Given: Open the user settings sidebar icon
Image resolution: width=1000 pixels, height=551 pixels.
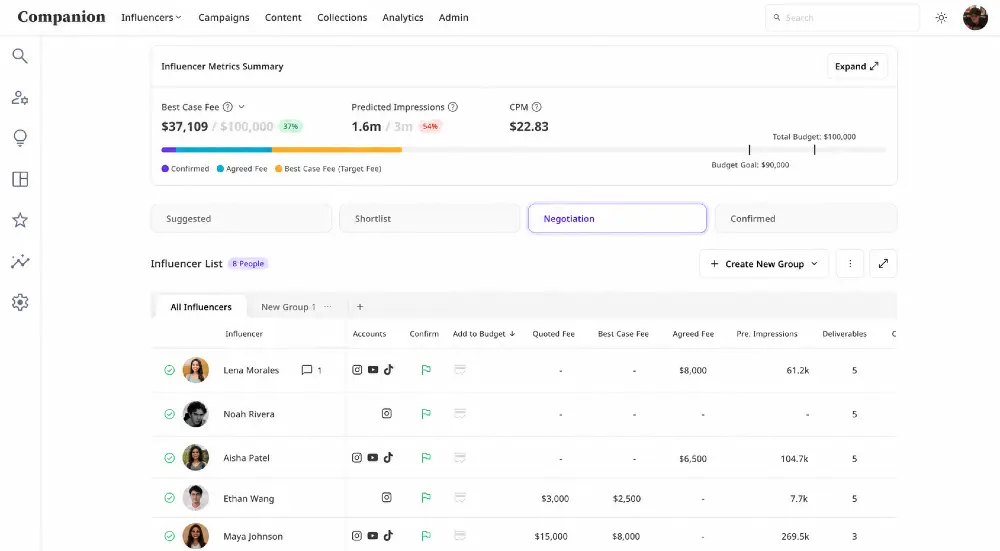Looking at the screenshot, I should click(20, 98).
